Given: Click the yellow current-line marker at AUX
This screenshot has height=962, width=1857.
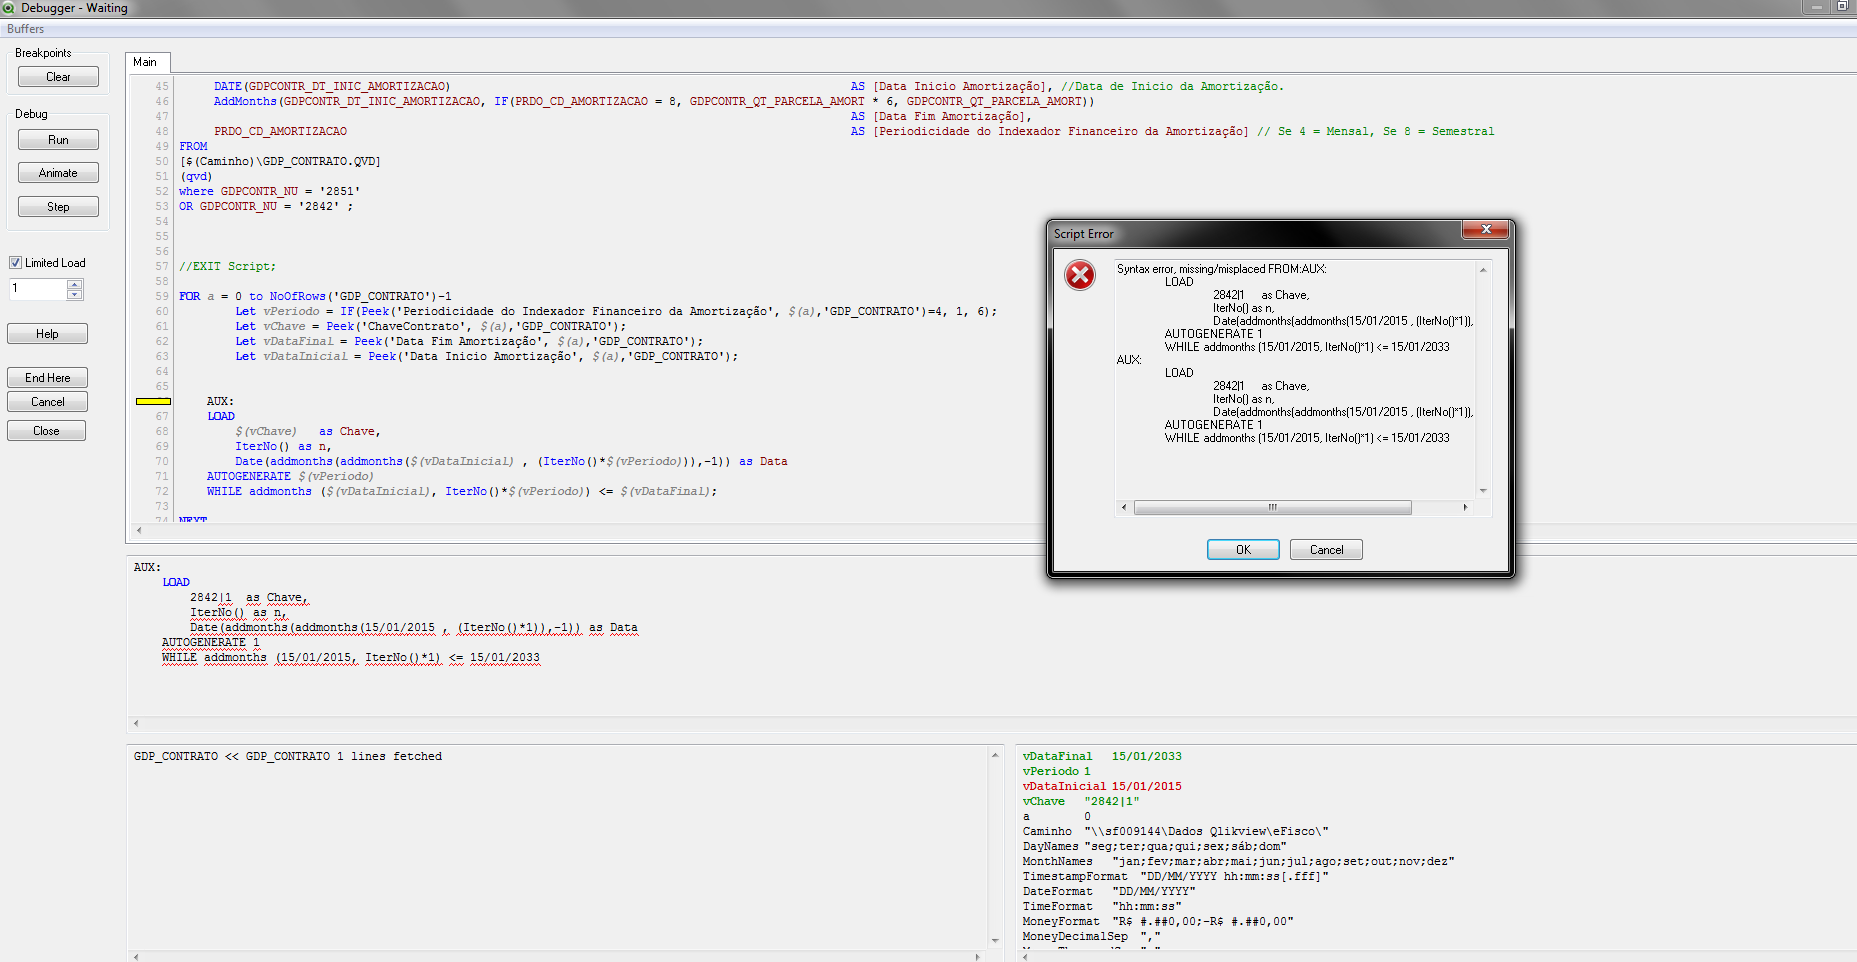Looking at the screenshot, I should point(153,401).
